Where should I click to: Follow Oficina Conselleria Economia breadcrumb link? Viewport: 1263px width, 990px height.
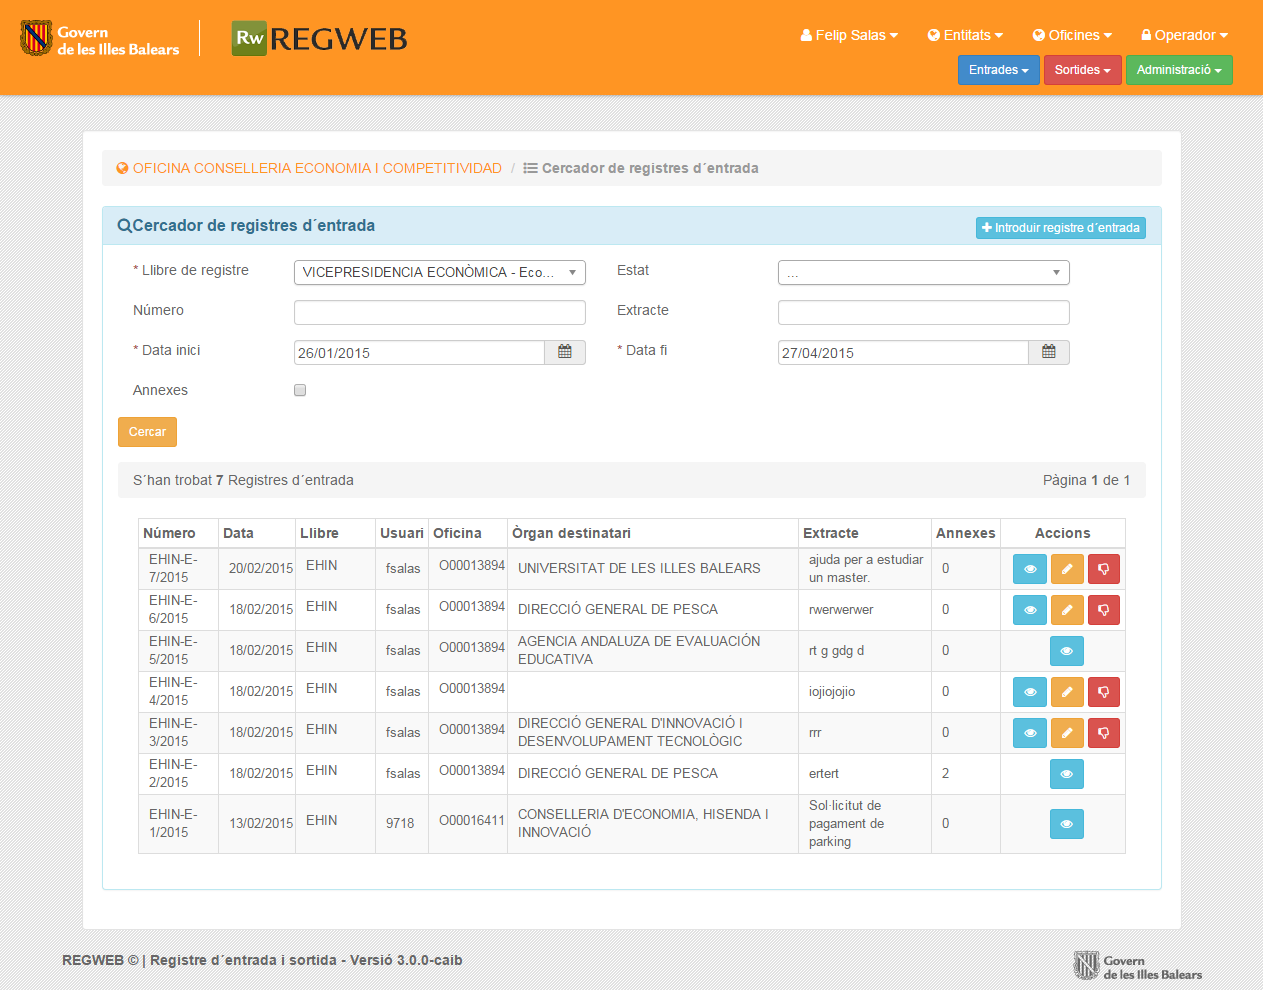tap(316, 168)
